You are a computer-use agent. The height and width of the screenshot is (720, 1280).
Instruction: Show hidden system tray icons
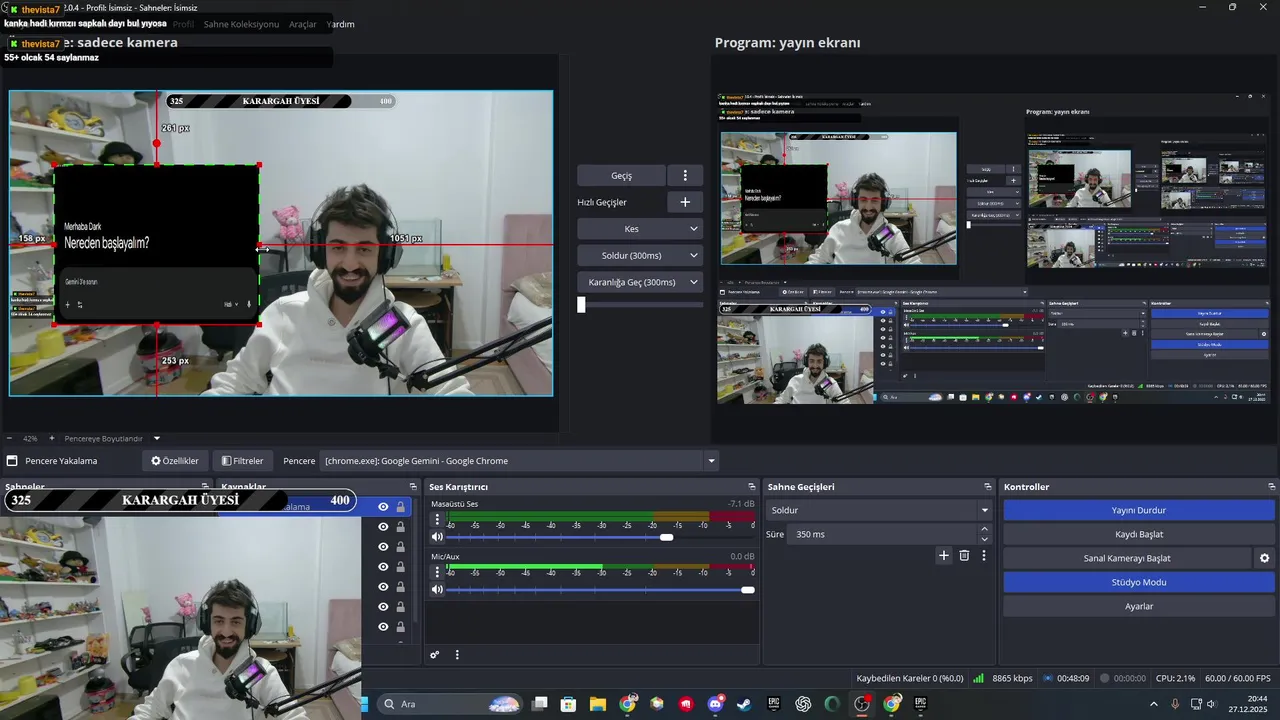[1156, 704]
